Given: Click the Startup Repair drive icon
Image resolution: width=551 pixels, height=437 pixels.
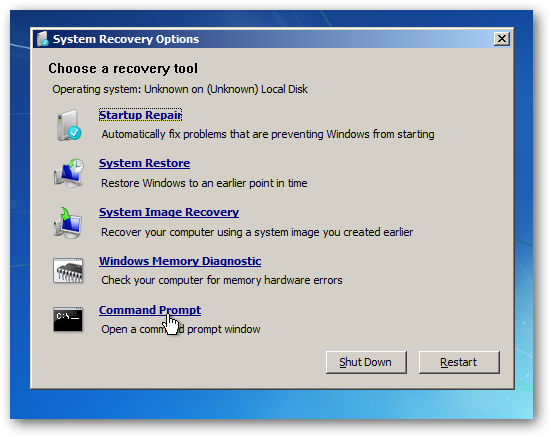Looking at the screenshot, I should click(69, 125).
